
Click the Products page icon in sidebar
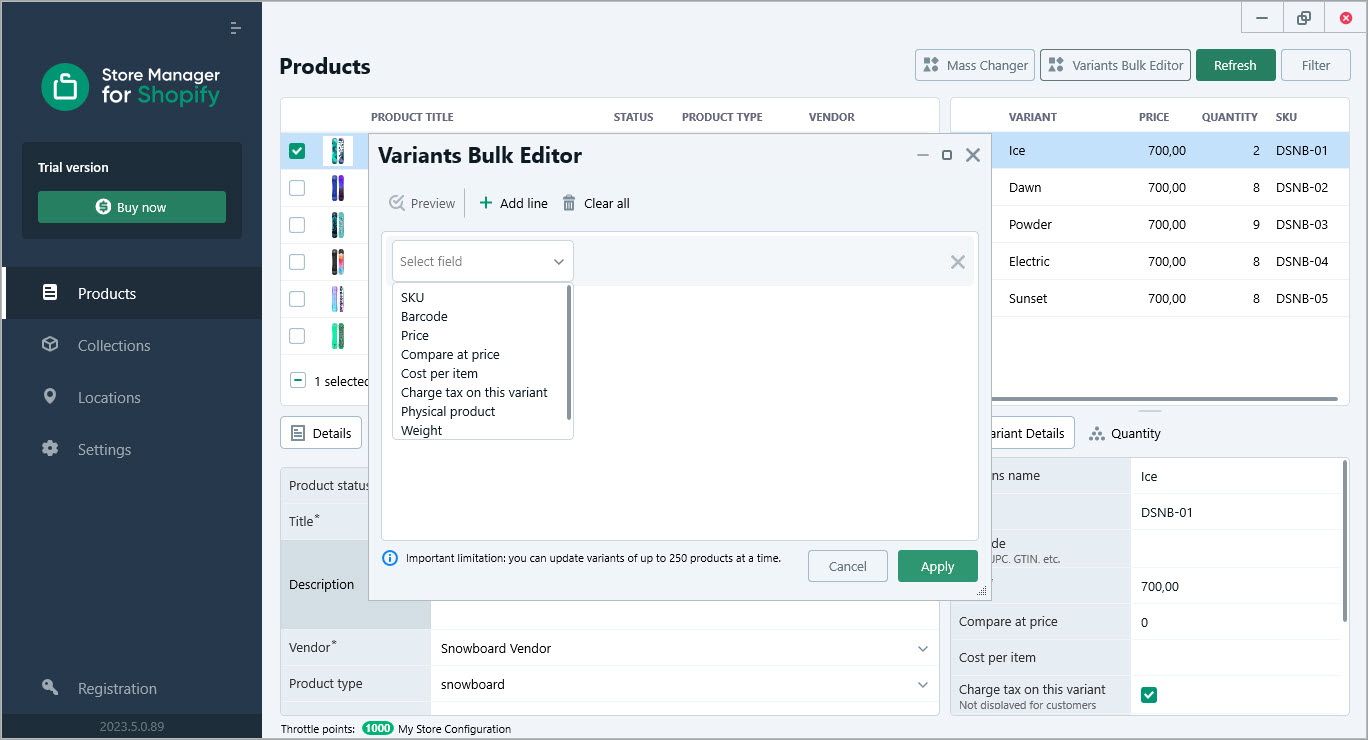click(x=50, y=293)
